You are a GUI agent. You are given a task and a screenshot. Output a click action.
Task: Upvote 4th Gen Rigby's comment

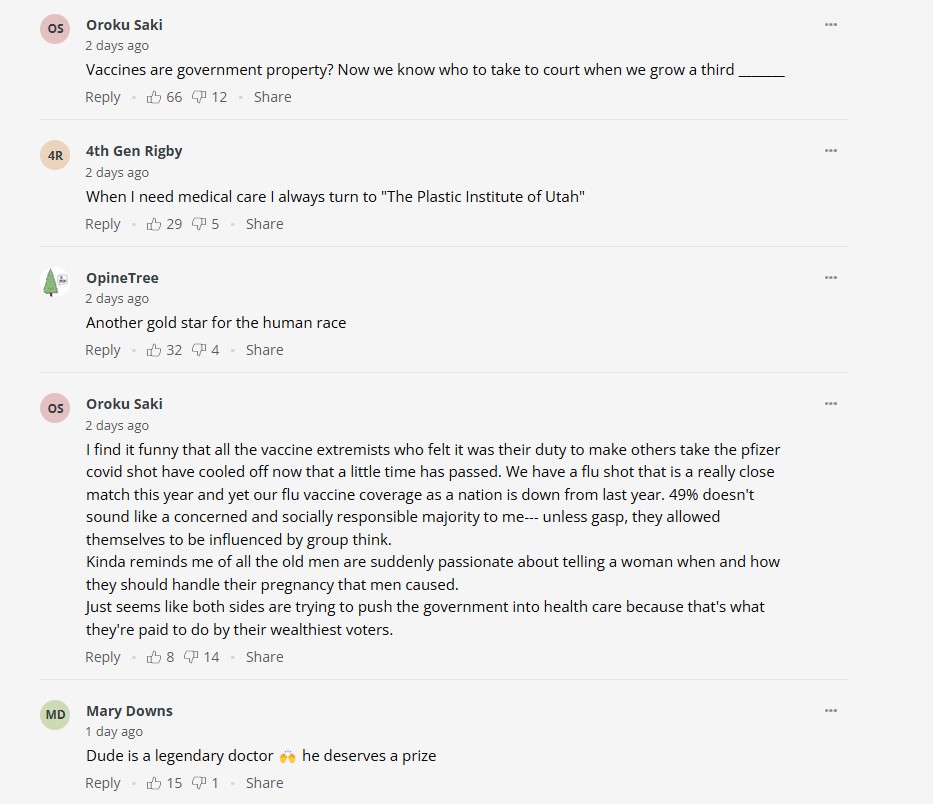click(x=154, y=224)
